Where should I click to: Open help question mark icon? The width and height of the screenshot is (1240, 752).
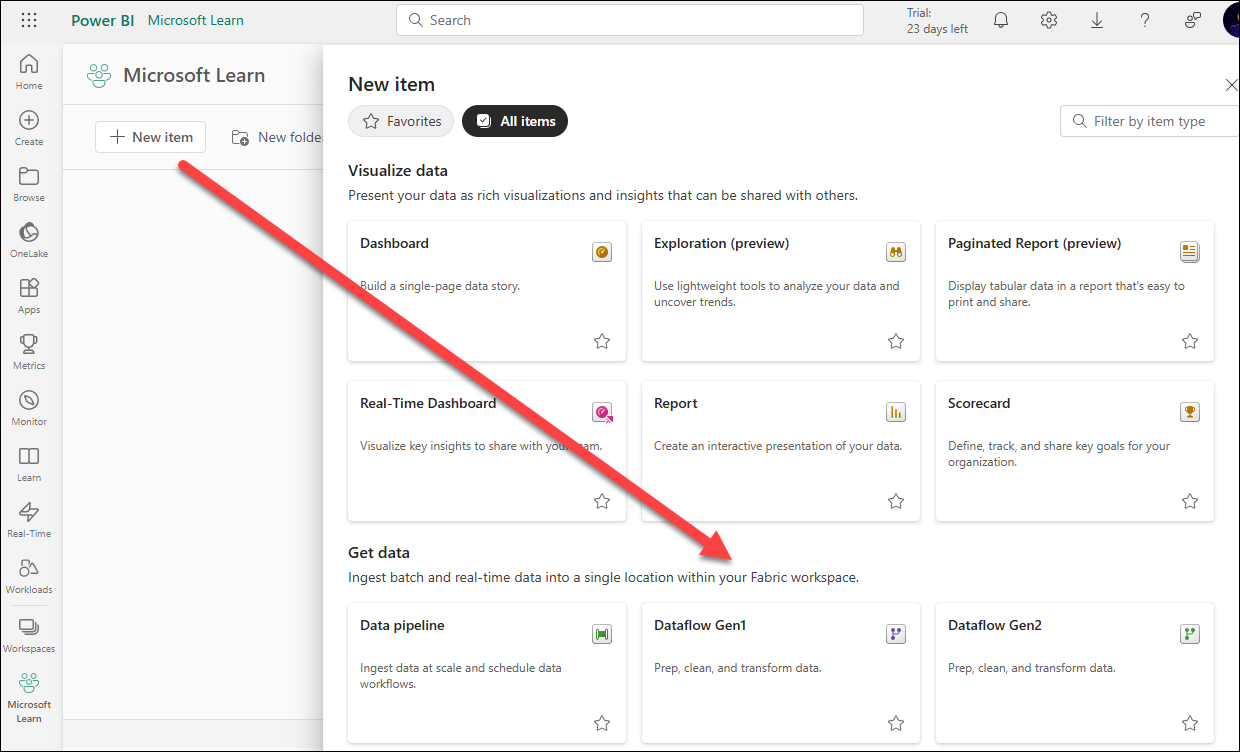pyautogui.click(x=1145, y=20)
